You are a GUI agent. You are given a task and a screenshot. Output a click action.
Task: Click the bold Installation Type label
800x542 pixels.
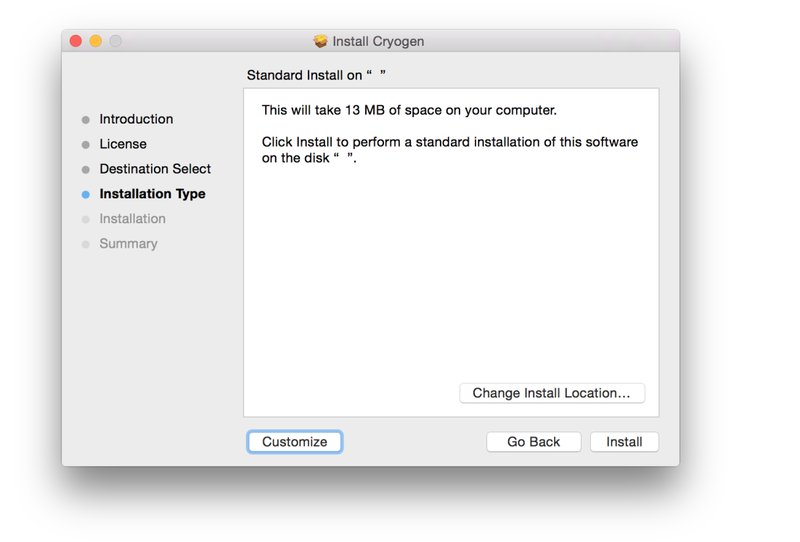pos(152,194)
